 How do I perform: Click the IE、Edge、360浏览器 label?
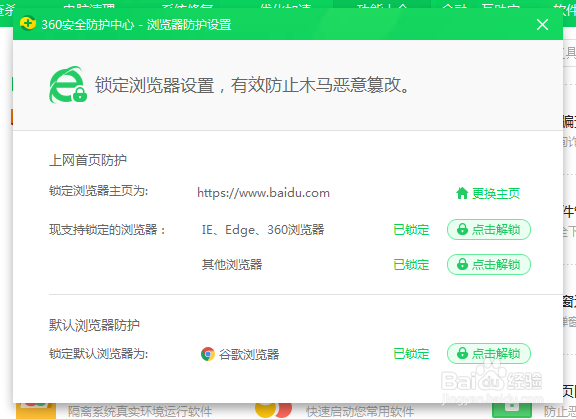pos(263,230)
